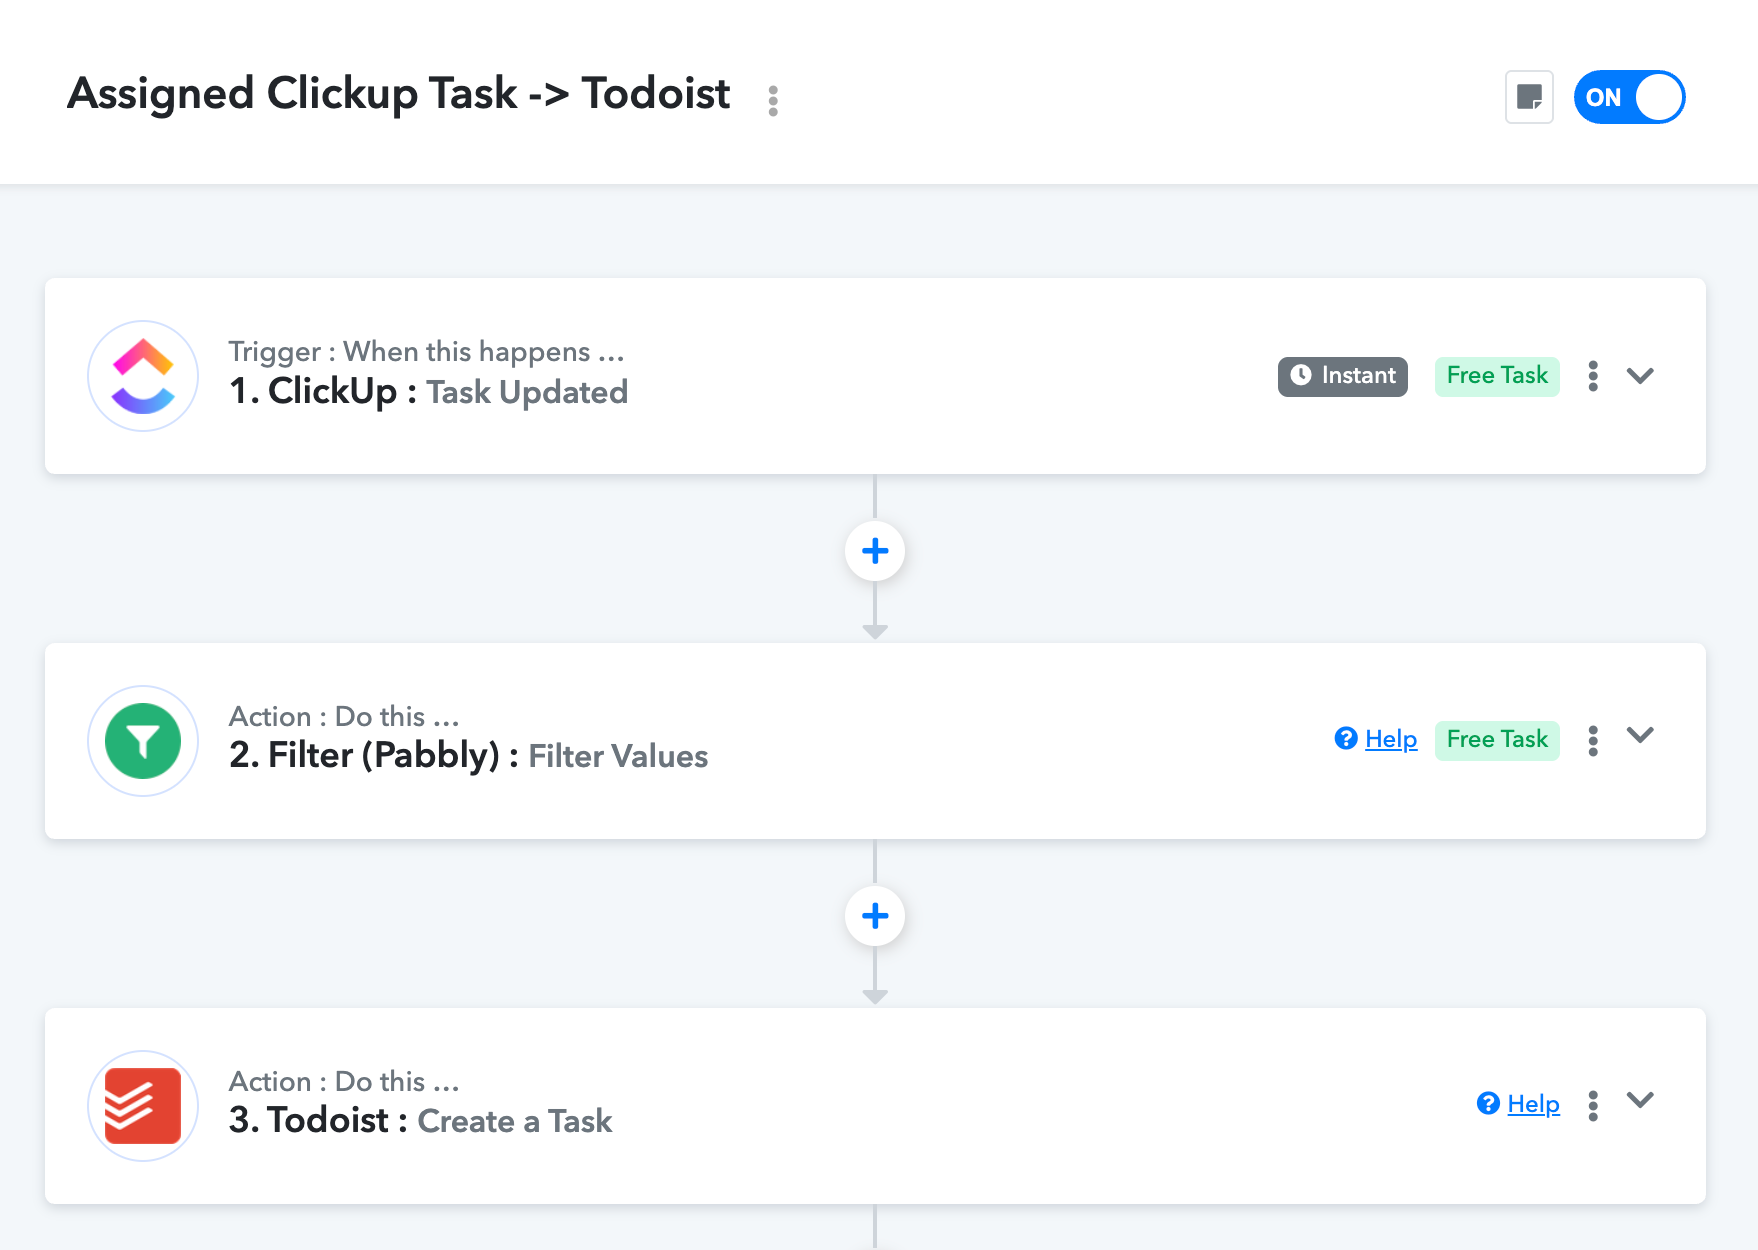Open three-dot options for Filter step
Image resolution: width=1758 pixels, height=1250 pixels.
tap(1593, 741)
